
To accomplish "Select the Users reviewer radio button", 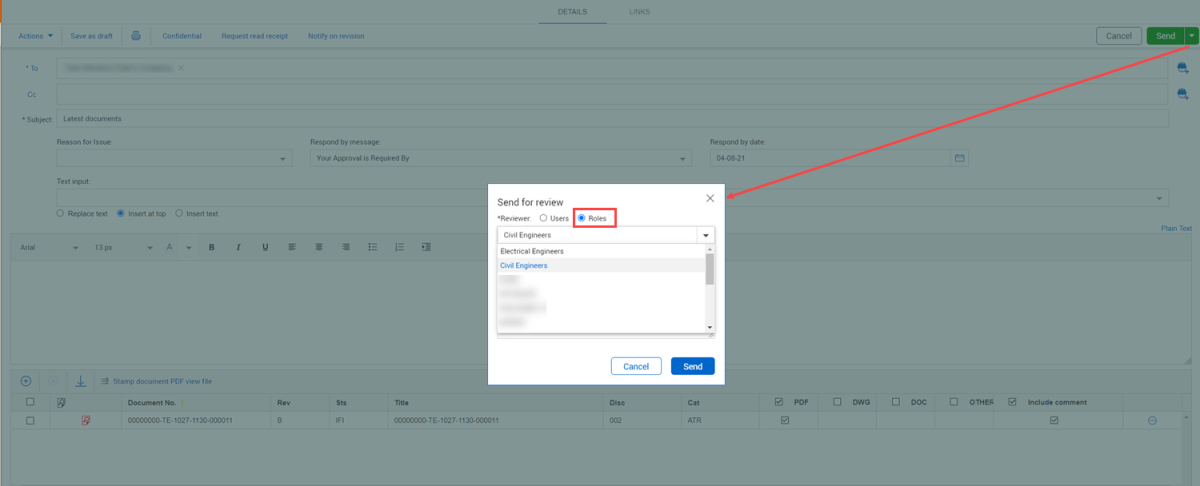I will point(543,218).
